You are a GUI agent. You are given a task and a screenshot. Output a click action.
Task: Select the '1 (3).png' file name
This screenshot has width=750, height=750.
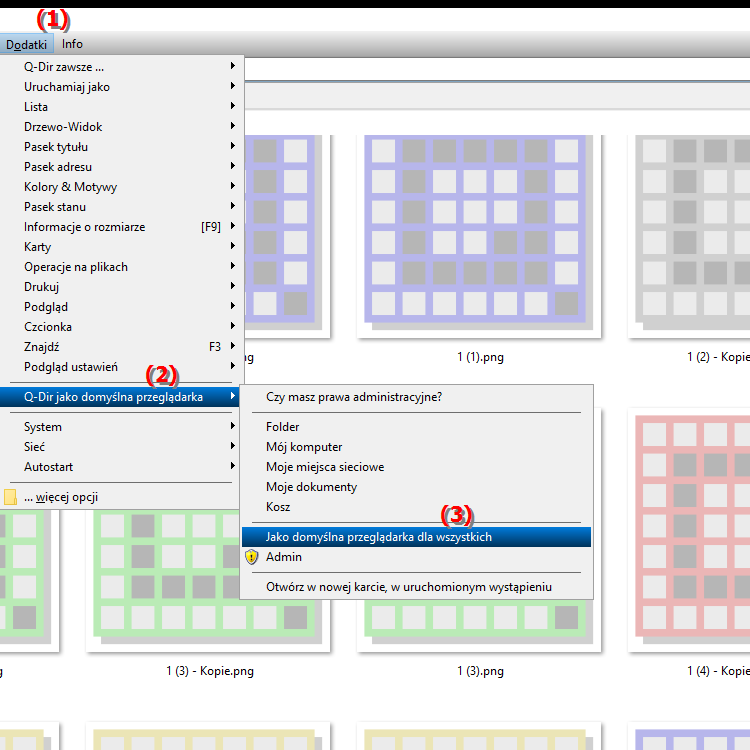tap(480, 671)
